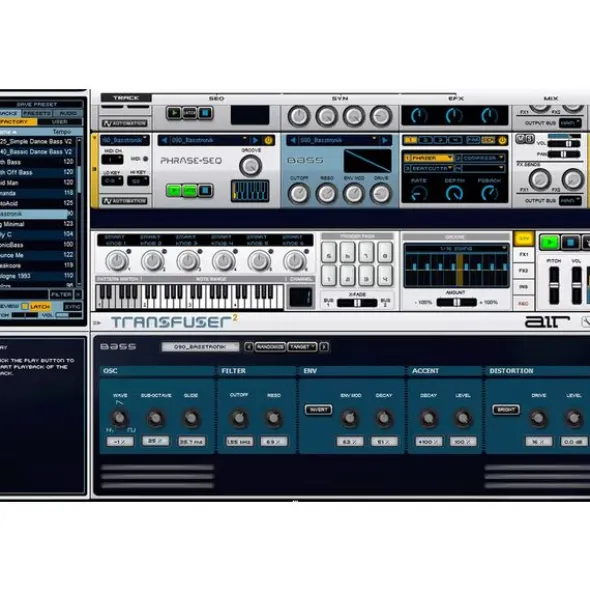Click the Cutoff knob in Bass synth module
The height and width of the screenshot is (591, 590).
(299, 193)
